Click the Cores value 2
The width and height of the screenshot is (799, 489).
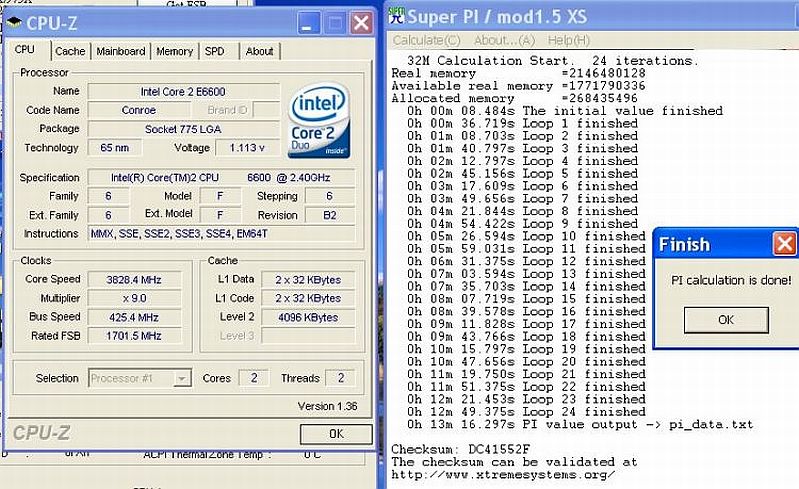(254, 378)
